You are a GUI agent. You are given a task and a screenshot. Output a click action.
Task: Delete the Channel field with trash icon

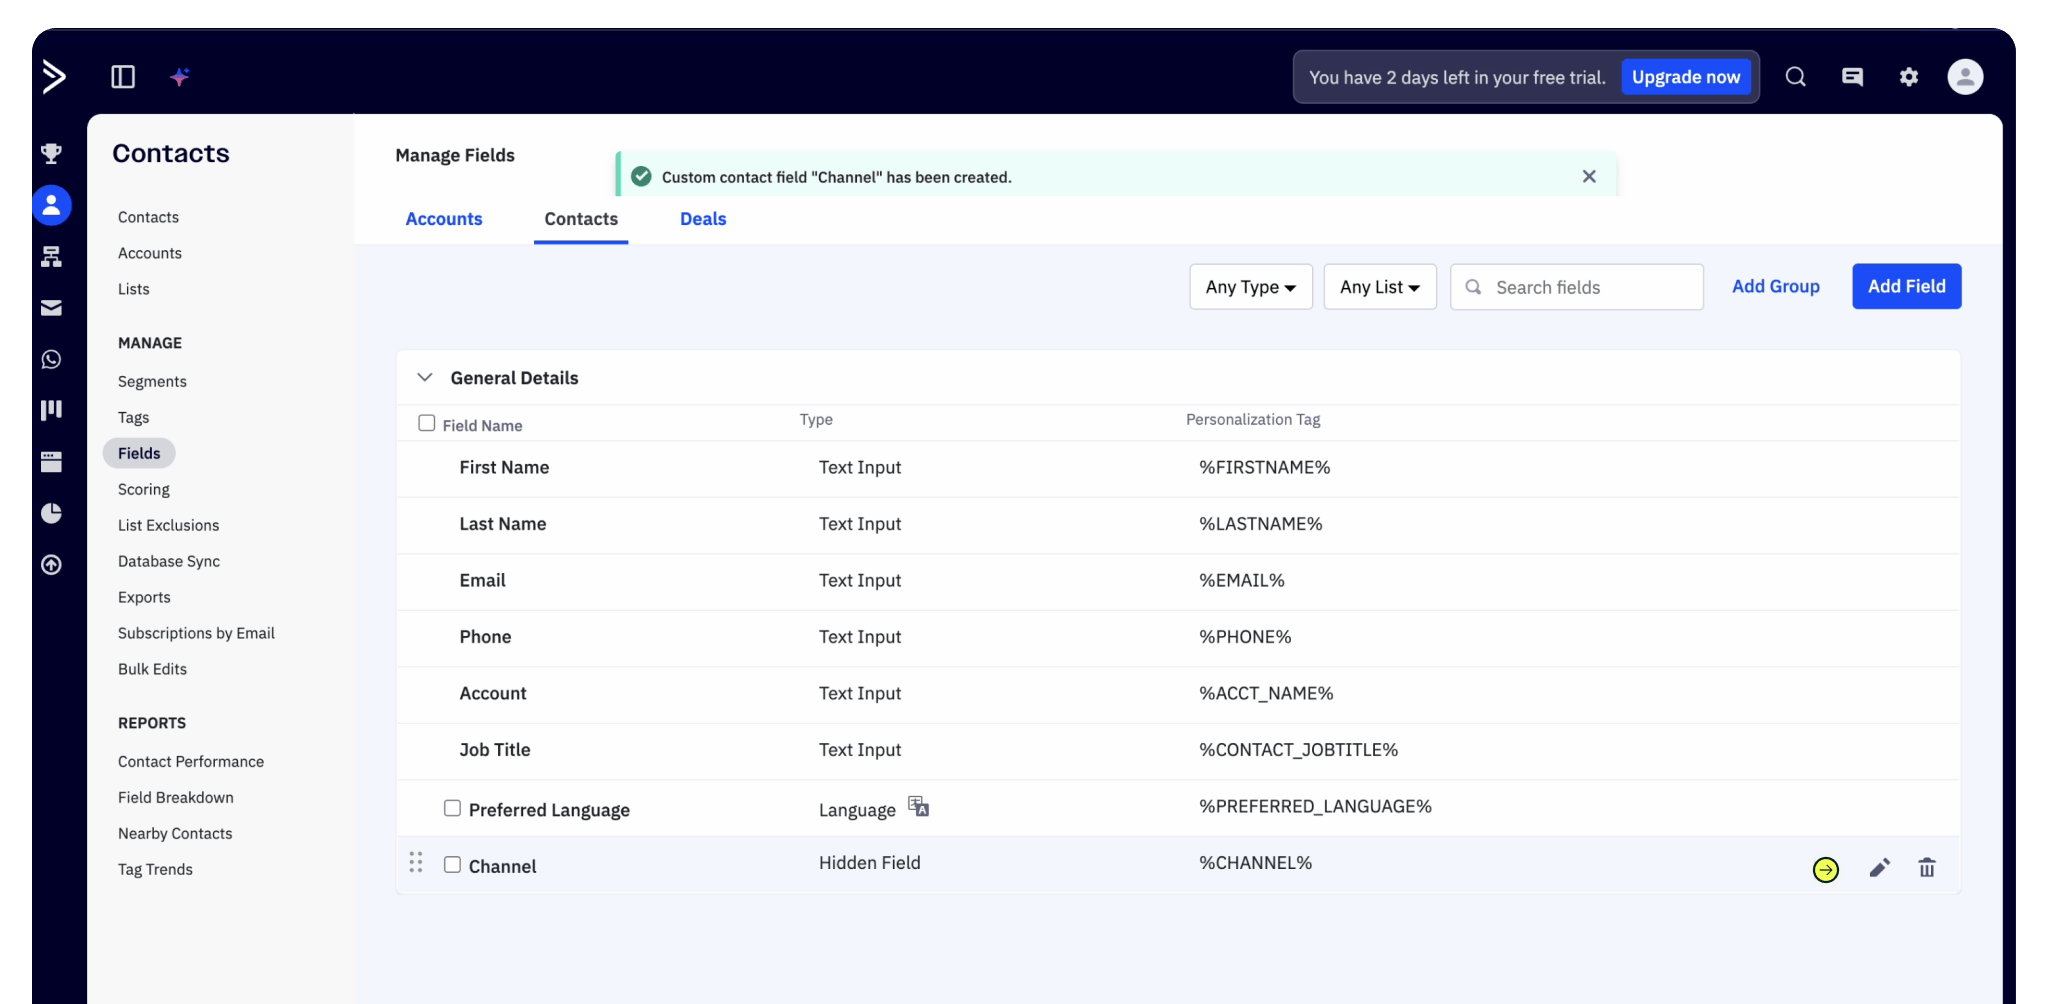click(x=1927, y=868)
